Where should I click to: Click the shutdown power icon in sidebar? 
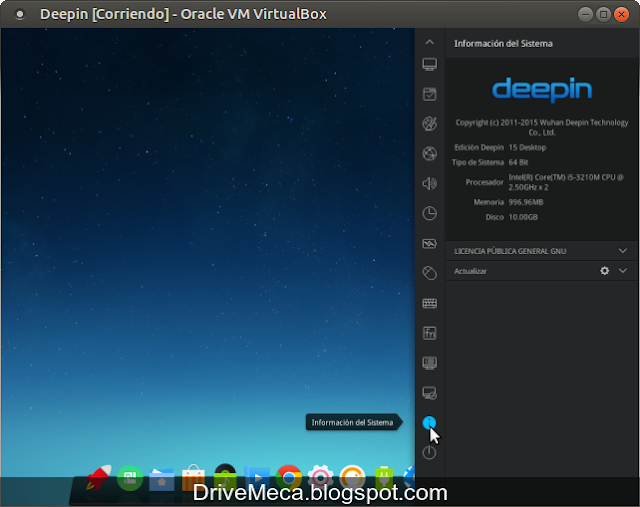pyautogui.click(x=429, y=452)
